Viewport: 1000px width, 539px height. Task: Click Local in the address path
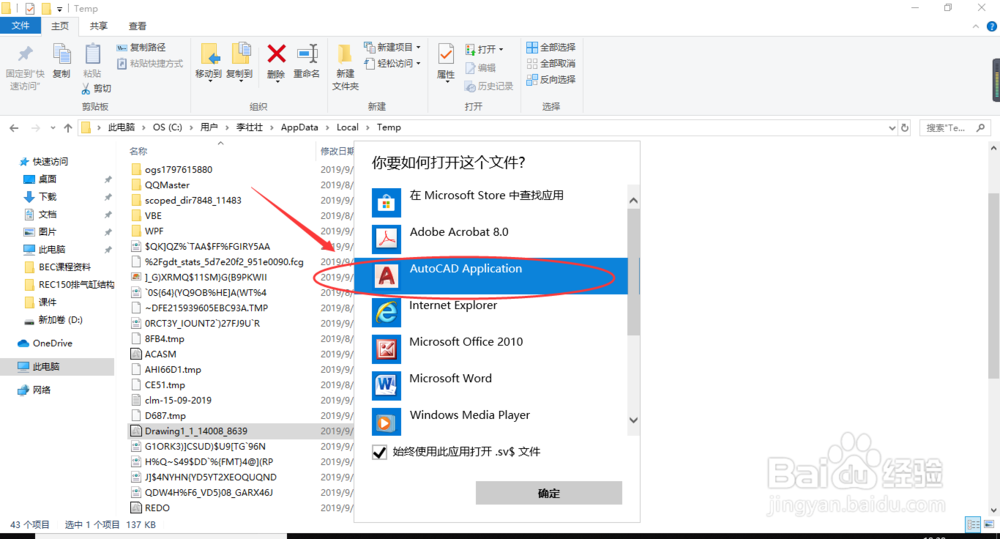tap(348, 128)
